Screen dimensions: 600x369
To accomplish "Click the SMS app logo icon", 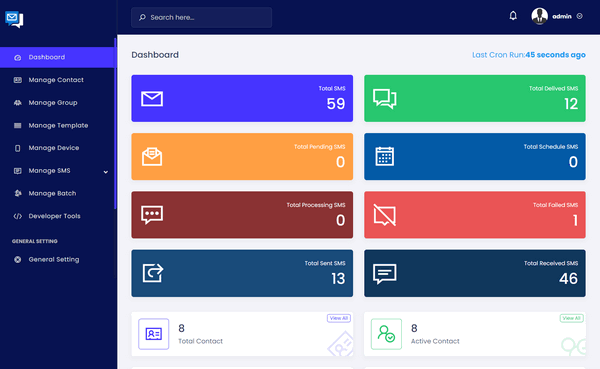I will [x=14, y=19].
